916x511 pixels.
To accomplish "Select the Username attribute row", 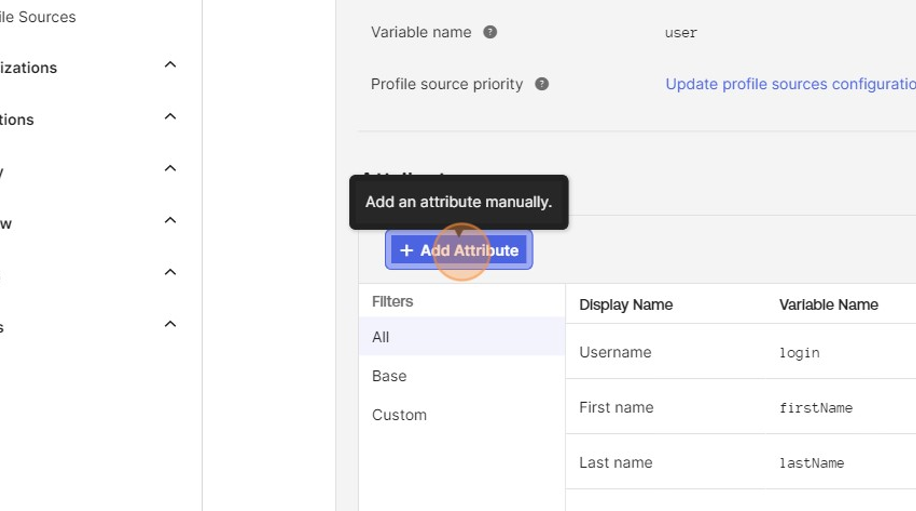I will click(x=741, y=352).
